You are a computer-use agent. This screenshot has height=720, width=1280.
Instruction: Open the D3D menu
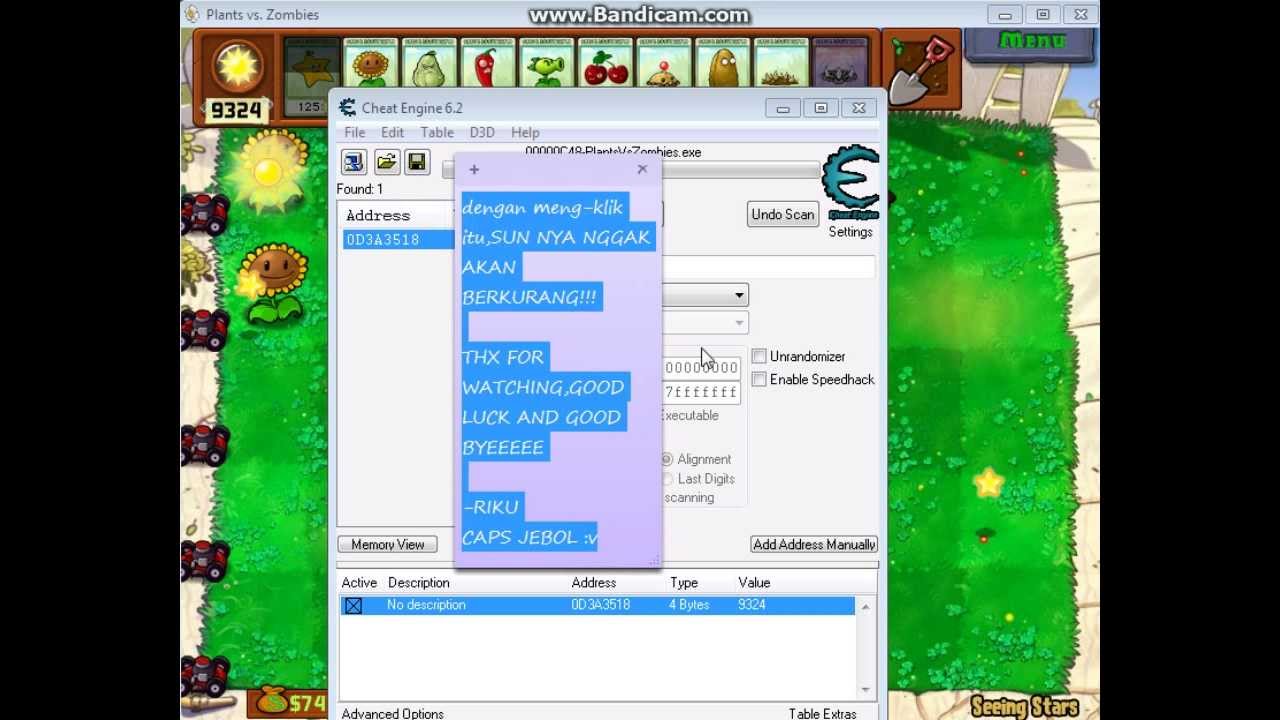click(482, 133)
